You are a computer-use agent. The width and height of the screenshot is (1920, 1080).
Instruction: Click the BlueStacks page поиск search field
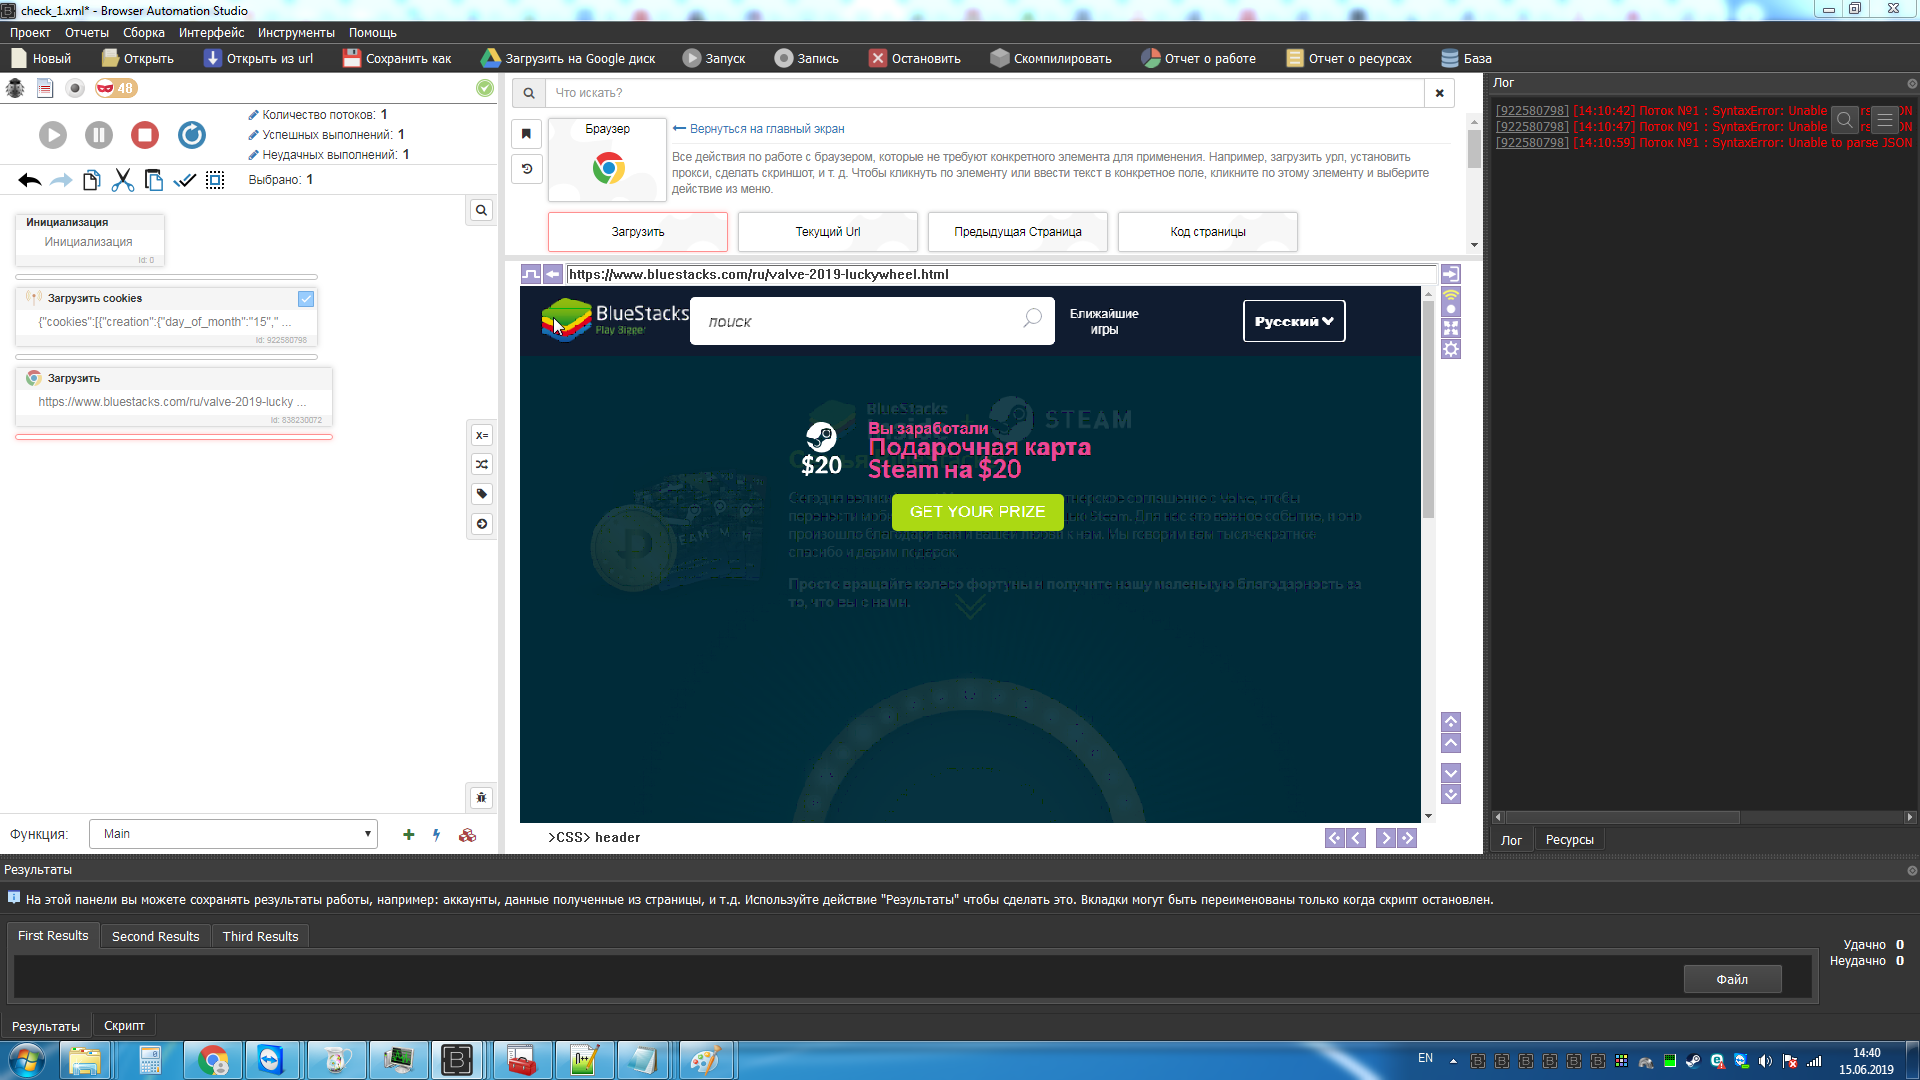click(872, 321)
